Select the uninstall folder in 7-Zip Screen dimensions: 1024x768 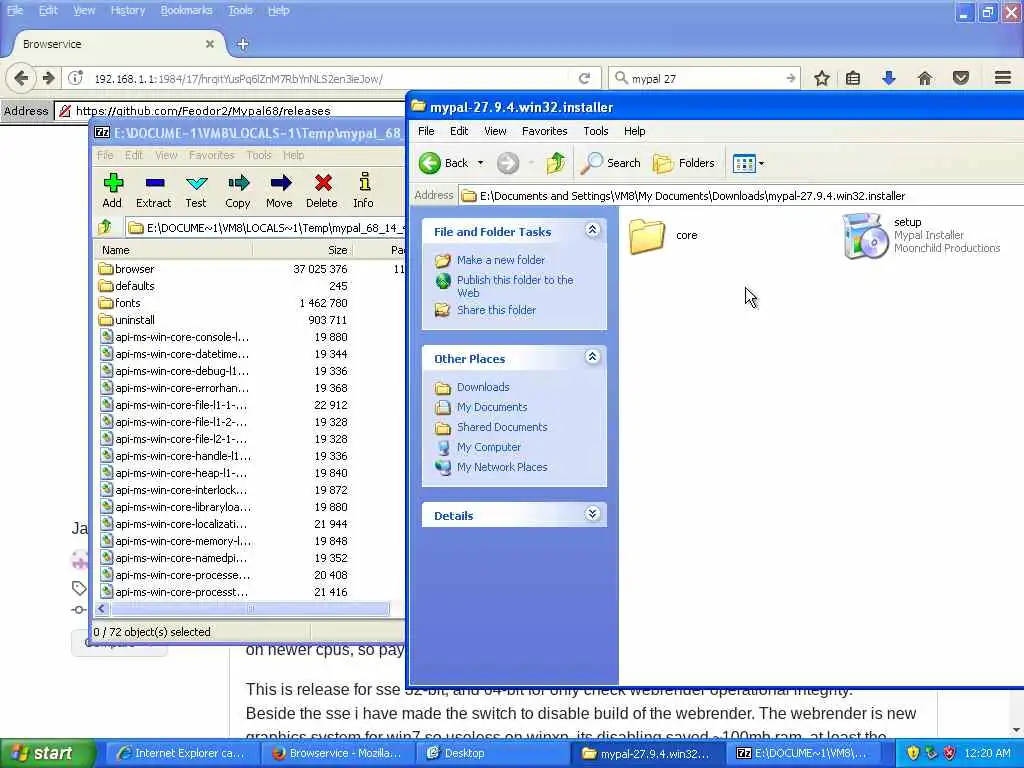(x=127, y=320)
